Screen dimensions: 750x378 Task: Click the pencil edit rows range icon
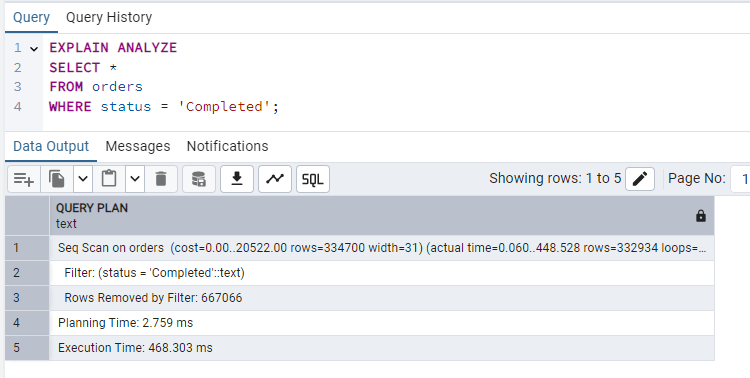point(640,179)
